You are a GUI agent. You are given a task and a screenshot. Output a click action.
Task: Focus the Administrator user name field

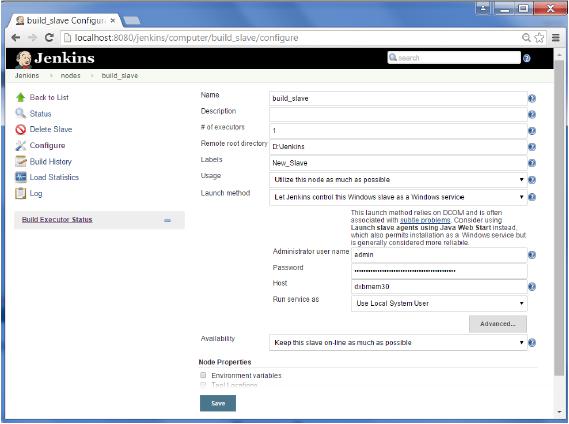pyautogui.click(x=439, y=255)
